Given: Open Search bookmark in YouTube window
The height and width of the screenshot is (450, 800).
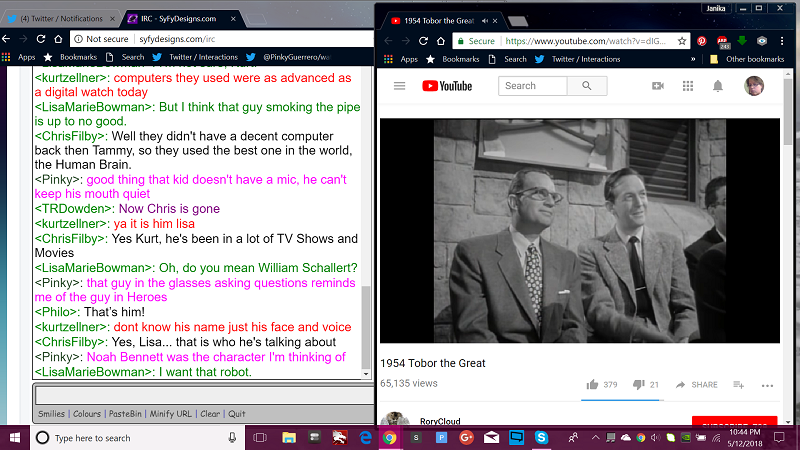Looking at the screenshot, I should pyautogui.click(x=508, y=59).
